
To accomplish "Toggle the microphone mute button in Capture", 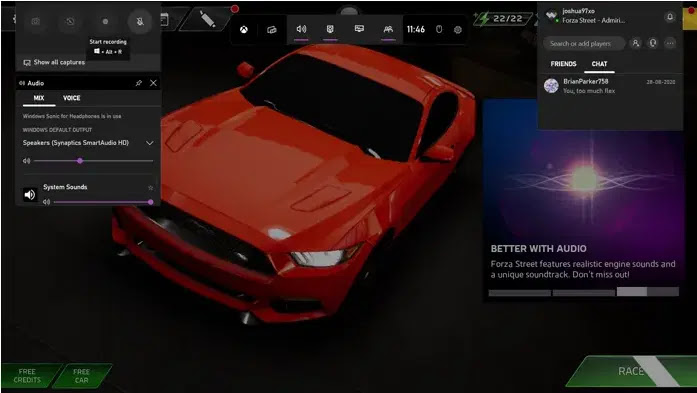I will pos(140,21).
